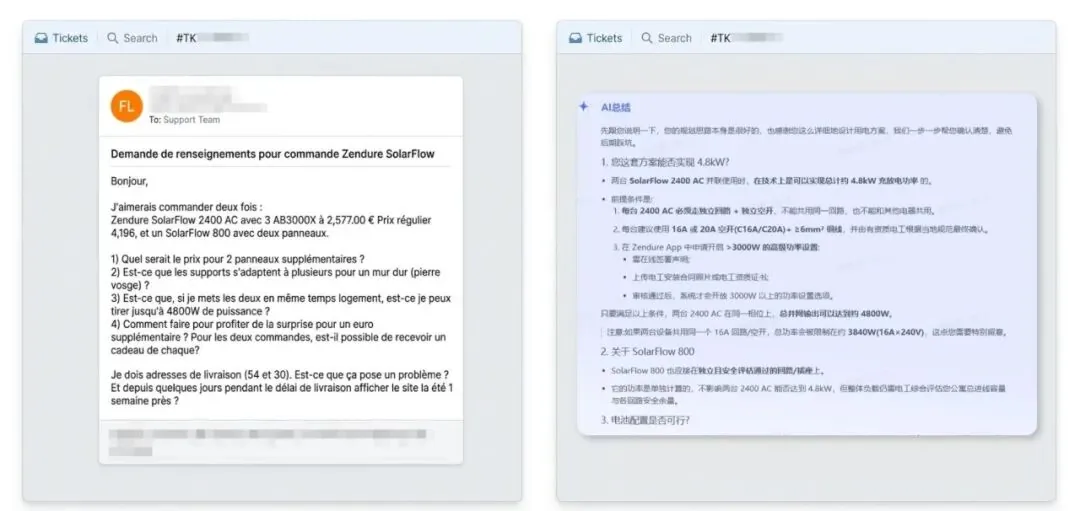Click line '1) Quel serait le prix pour 2 panneaux'
Screen dimensions: 1080x511
238,260
